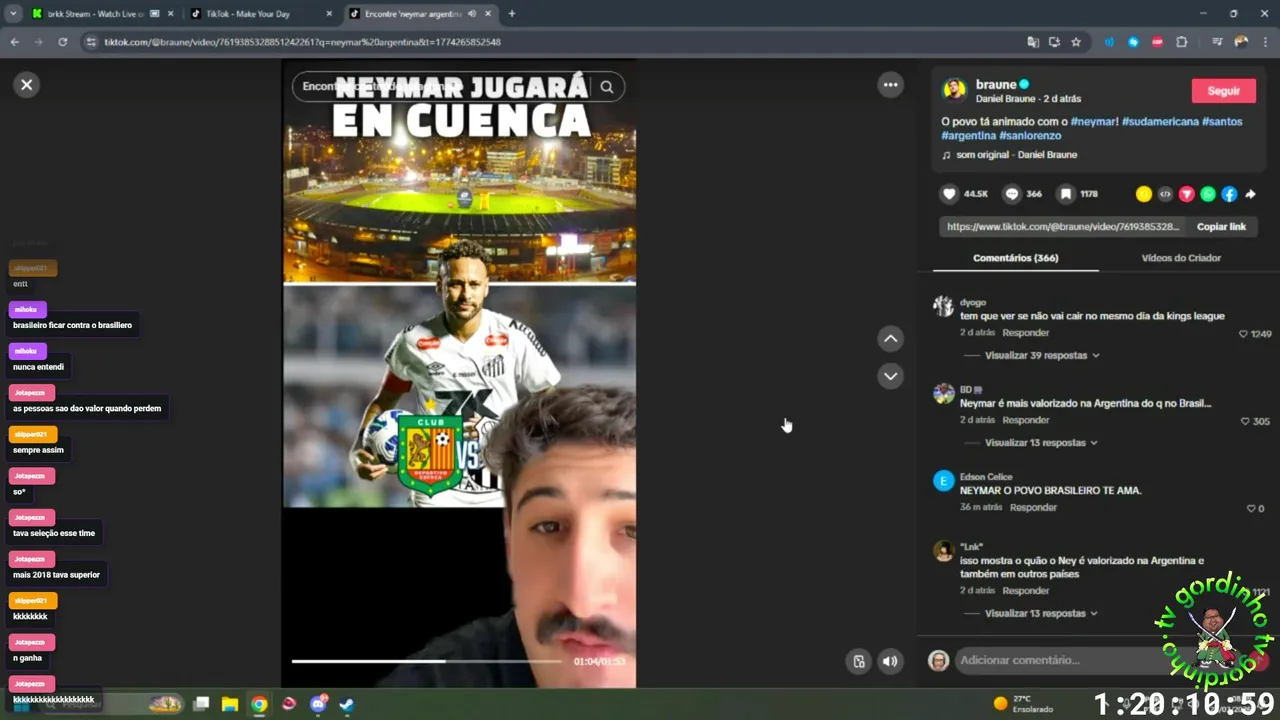The height and width of the screenshot is (720, 1280).
Task: Share video via Facebook icon
Action: pyautogui.click(x=1229, y=194)
